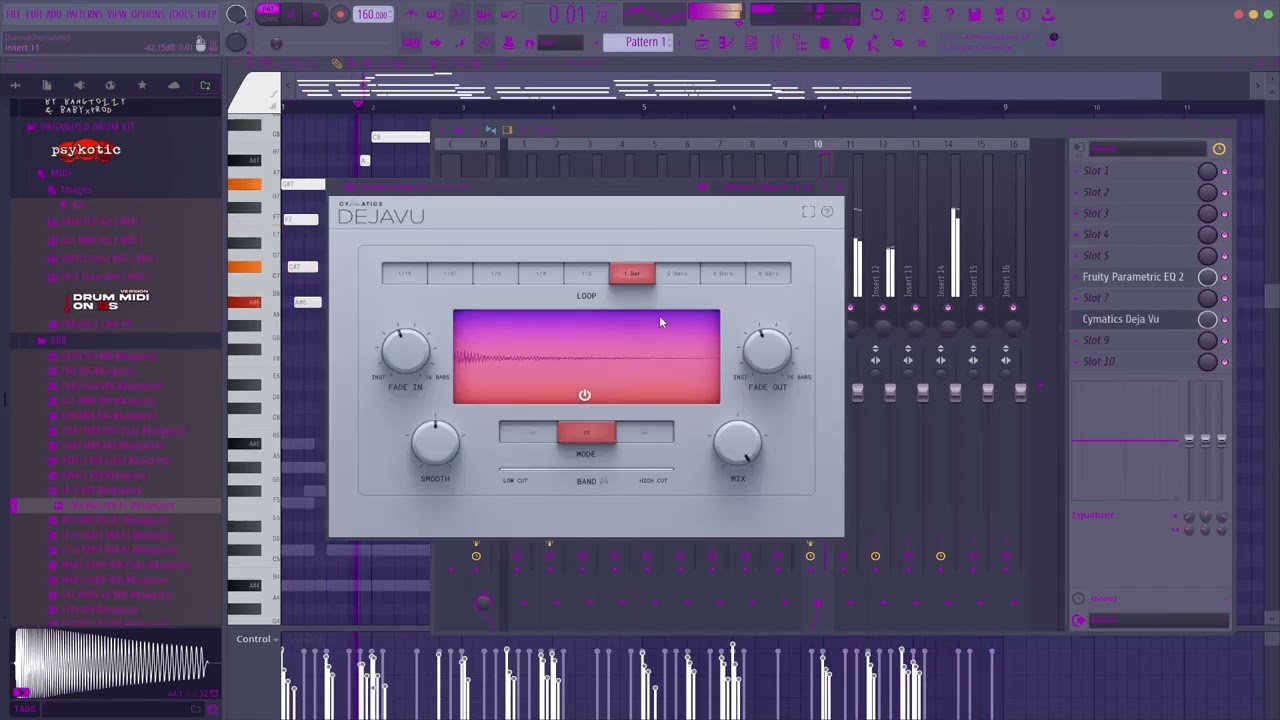The image size is (1280, 720).
Task: Toggle the Deja Vu power button on the waveform
Action: [585, 395]
